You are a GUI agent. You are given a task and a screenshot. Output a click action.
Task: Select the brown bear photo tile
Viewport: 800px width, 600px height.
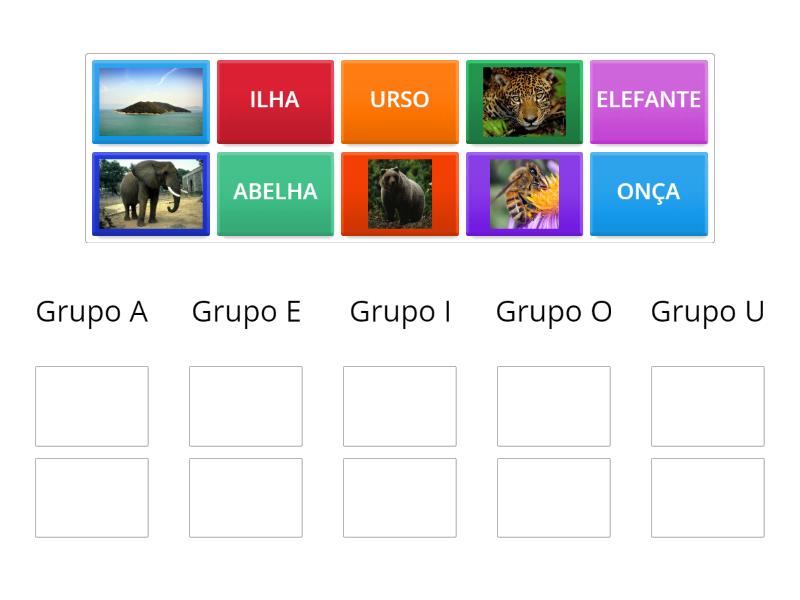[x=400, y=194]
